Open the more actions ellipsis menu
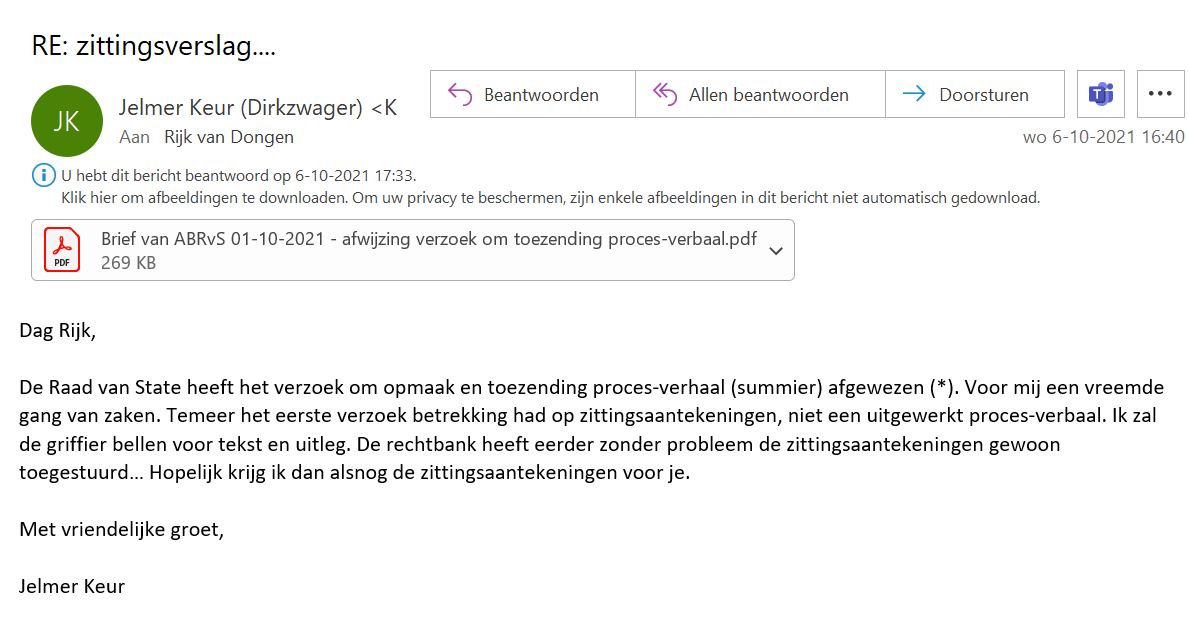The width and height of the screenshot is (1188, 643). tap(1160, 94)
